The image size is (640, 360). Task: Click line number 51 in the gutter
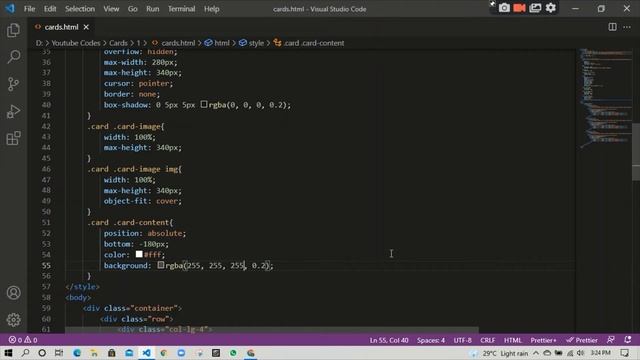point(46,222)
